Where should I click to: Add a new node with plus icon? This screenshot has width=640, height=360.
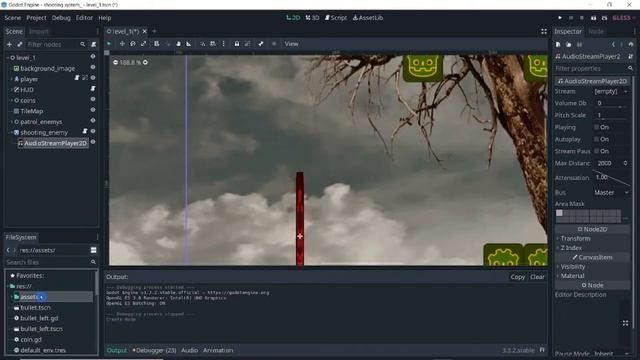coord(9,44)
